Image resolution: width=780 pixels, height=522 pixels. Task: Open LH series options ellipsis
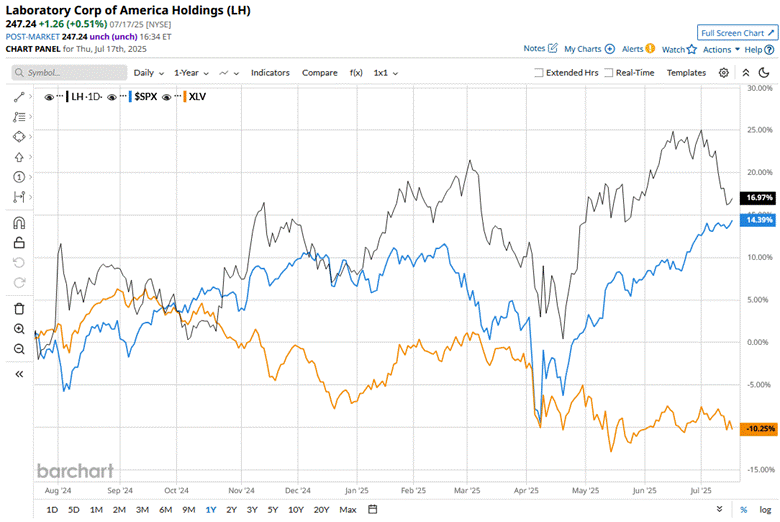click(60, 97)
